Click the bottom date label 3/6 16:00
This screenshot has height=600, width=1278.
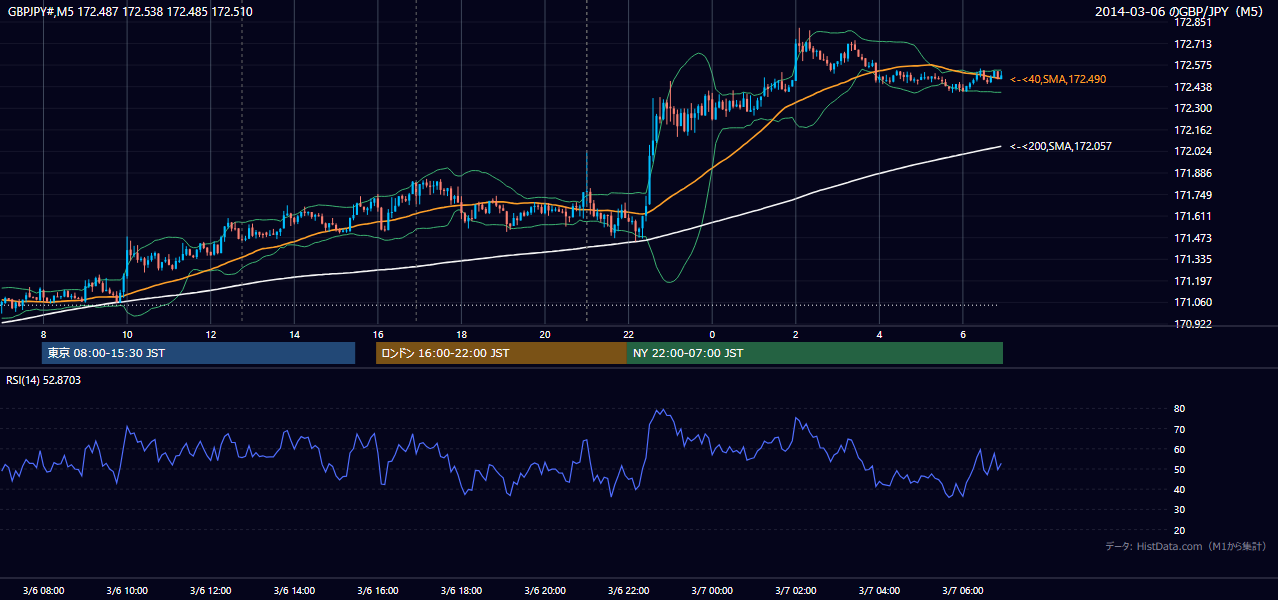tap(378, 590)
